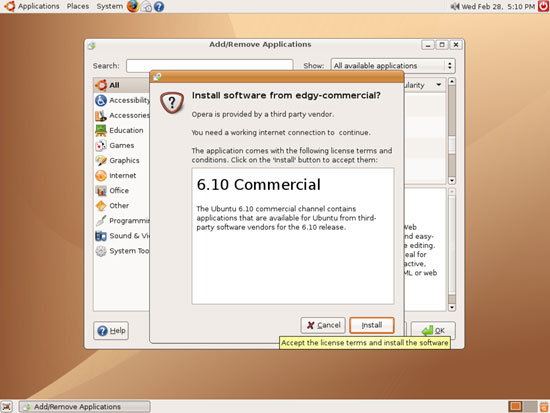The width and height of the screenshot is (550, 413).
Task: Select the Programming category icon
Action: [101, 221]
